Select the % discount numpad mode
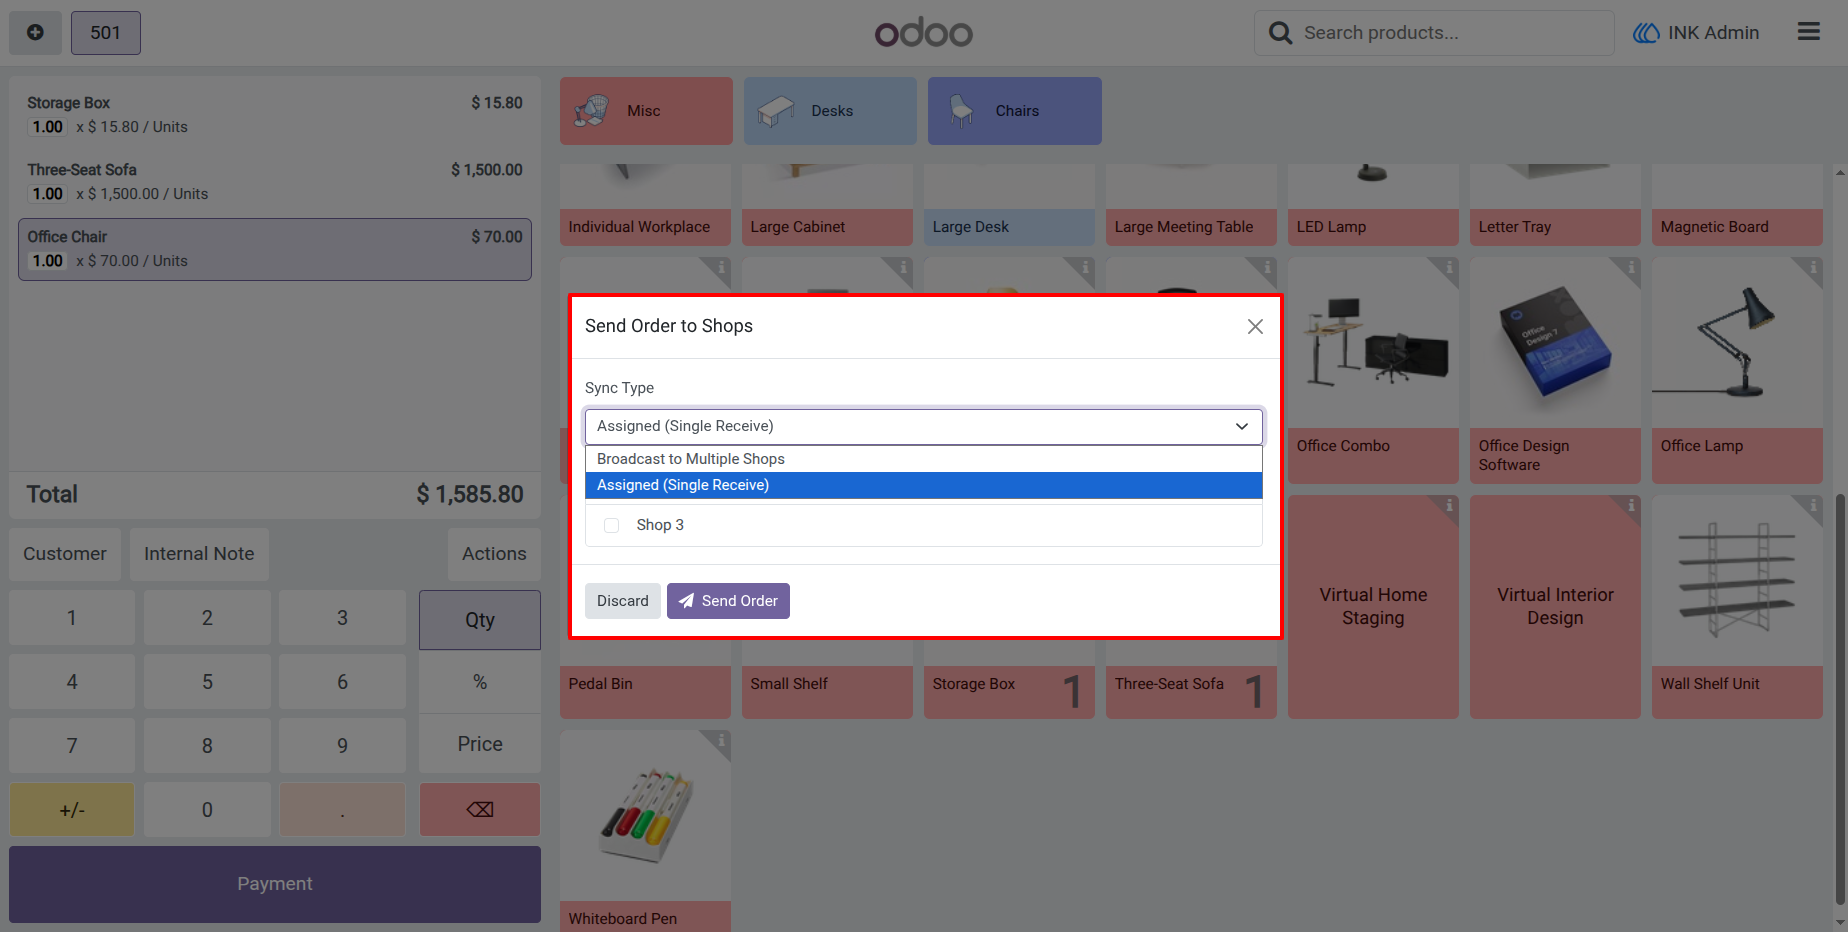Viewport: 1848px width, 932px height. pos(480,682)
